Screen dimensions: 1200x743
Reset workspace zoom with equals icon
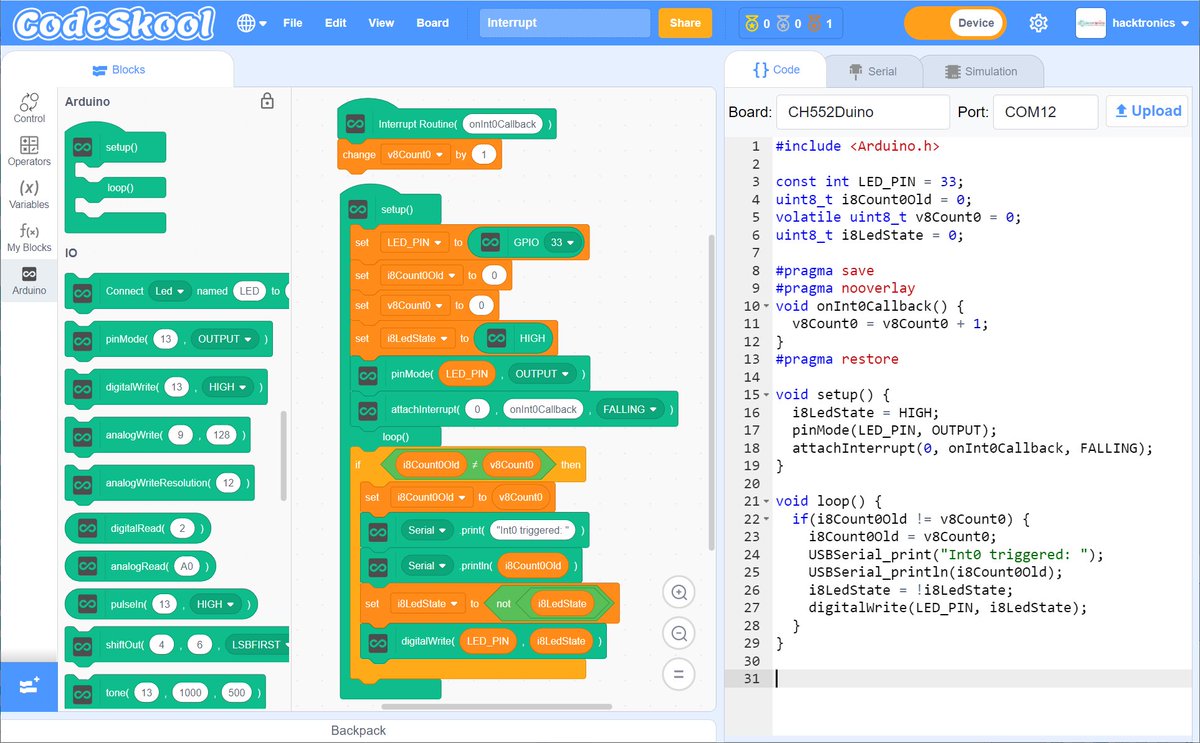(x=679, y=673)
